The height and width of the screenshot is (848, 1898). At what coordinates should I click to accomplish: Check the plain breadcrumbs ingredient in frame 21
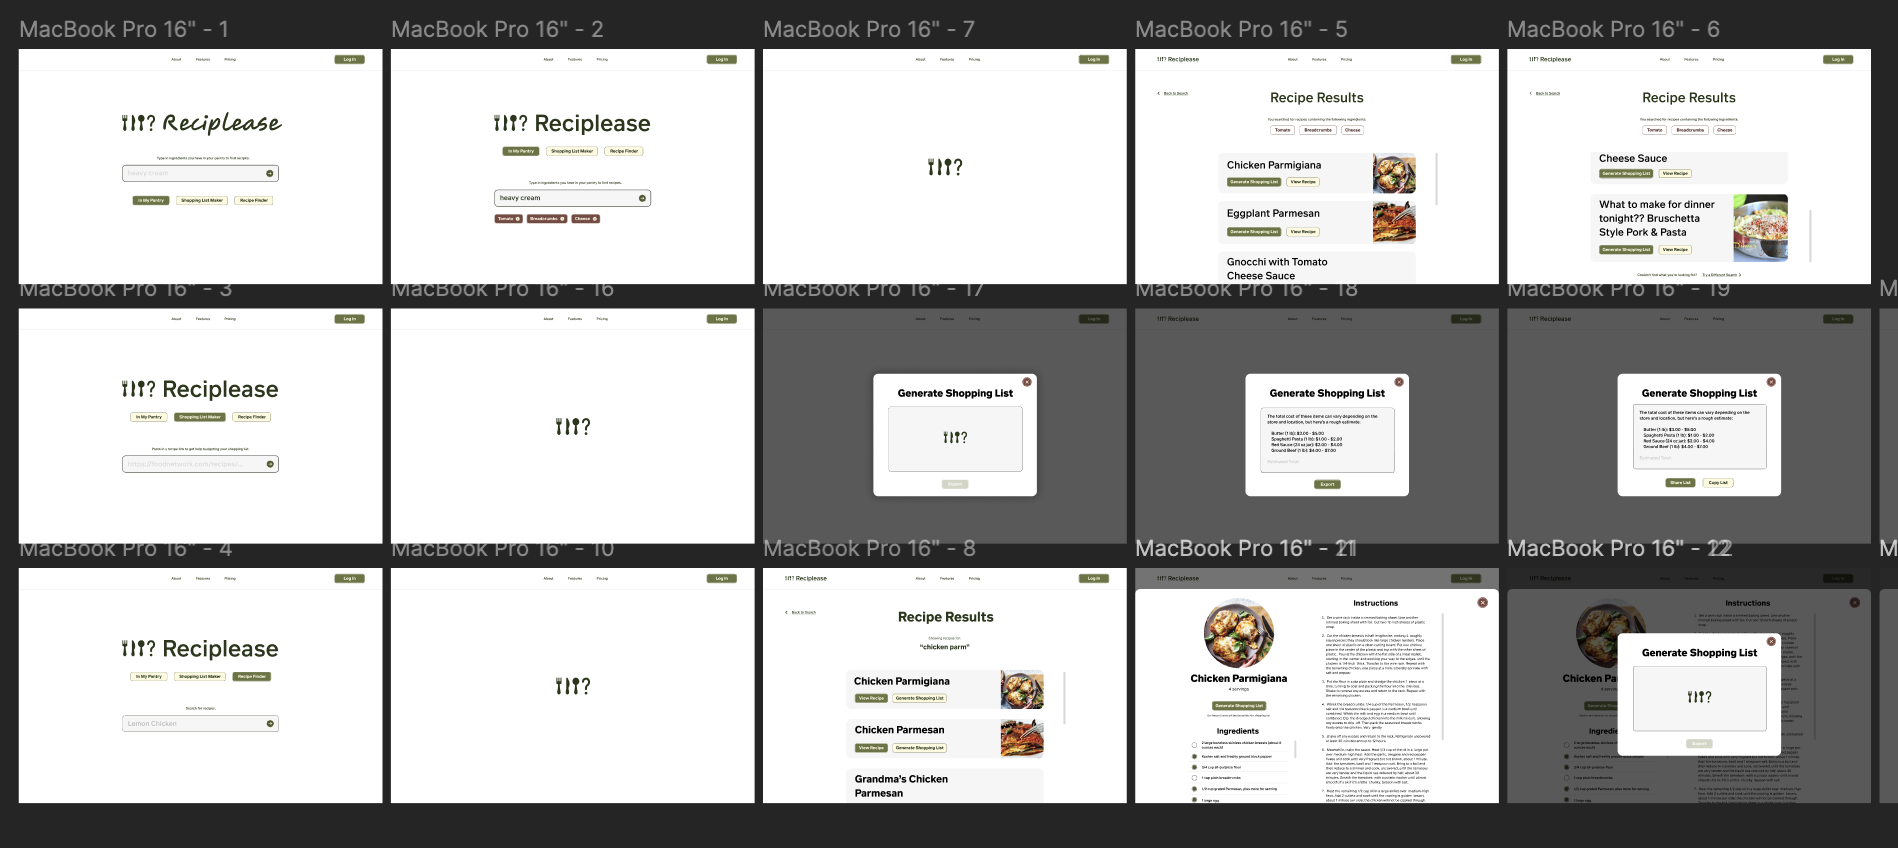click(x=1194, y=778)
